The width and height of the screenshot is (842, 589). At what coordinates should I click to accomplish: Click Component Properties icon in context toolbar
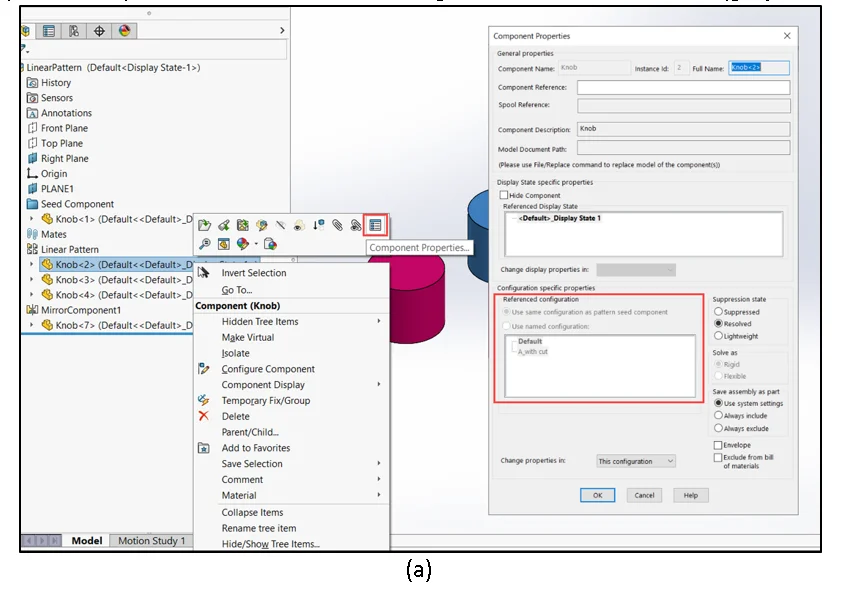[375, 226]
